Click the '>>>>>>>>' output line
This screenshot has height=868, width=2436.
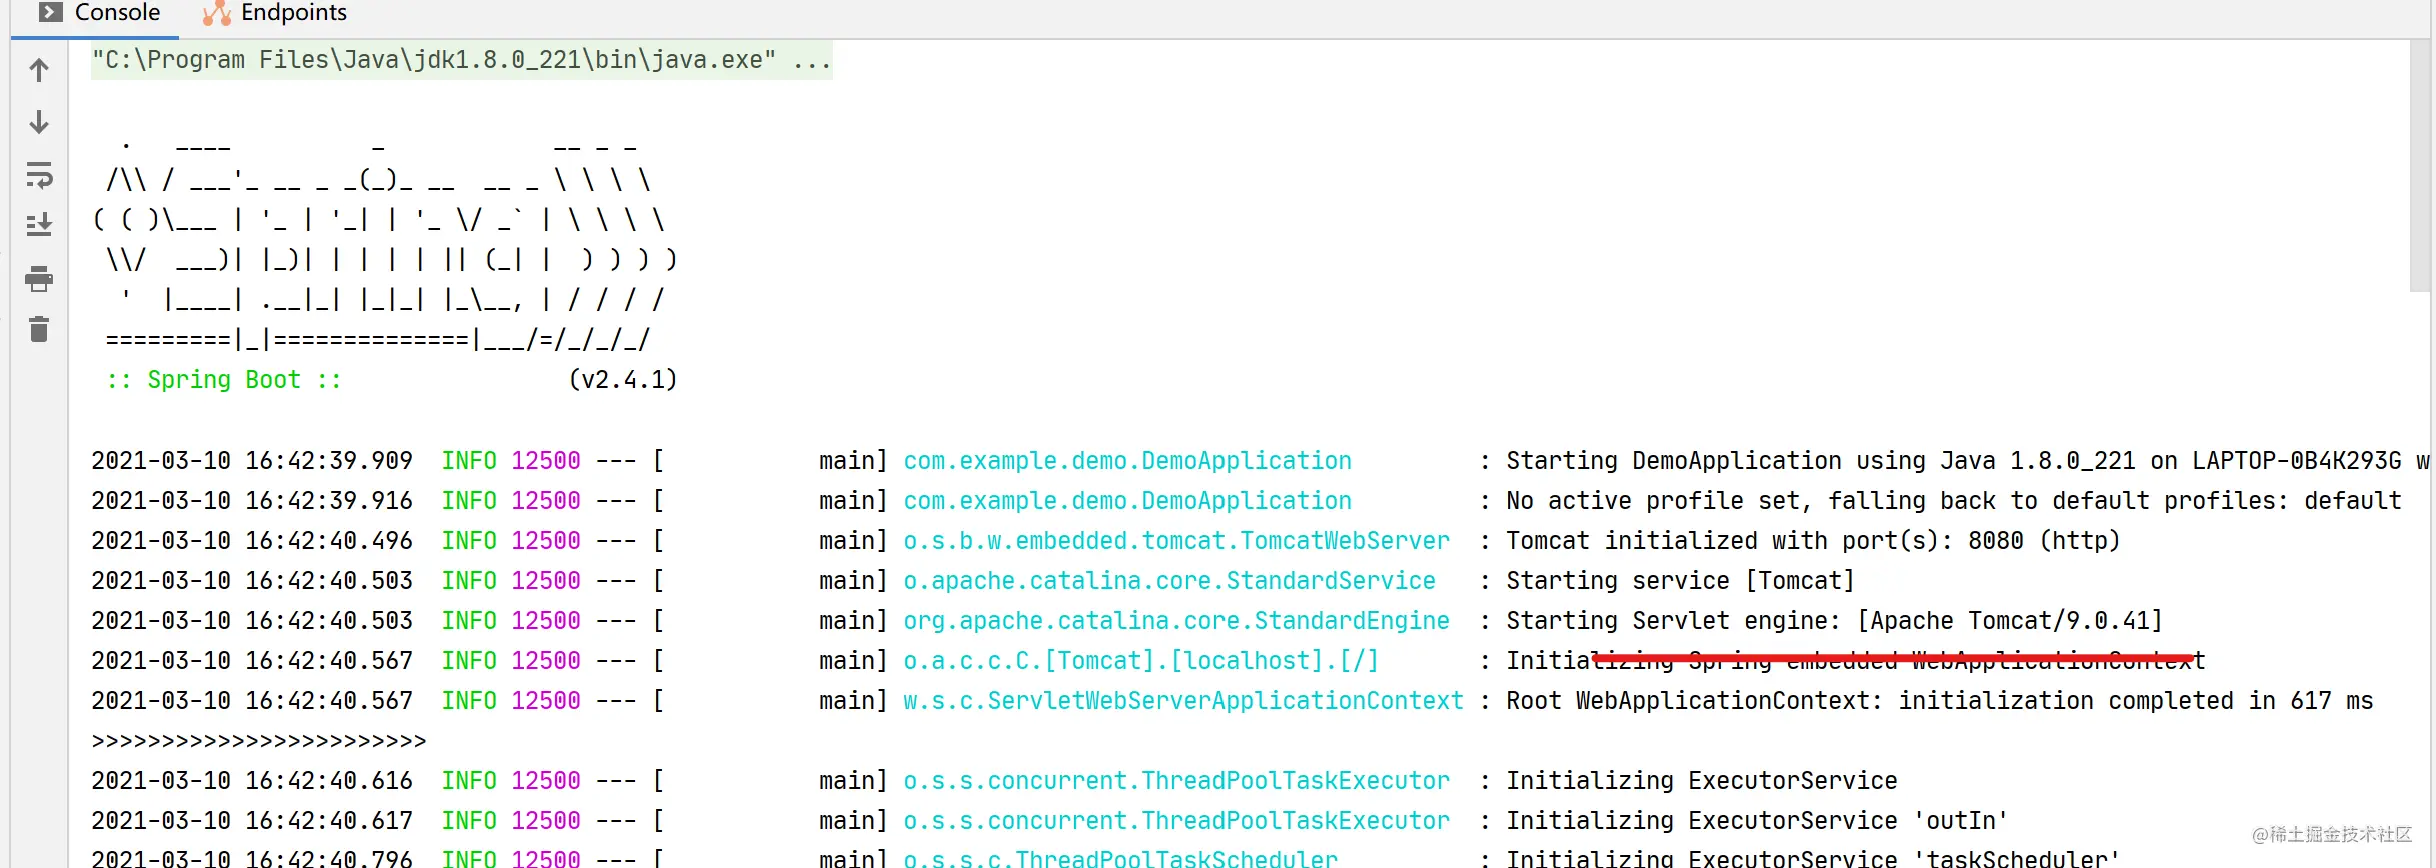tap(259, 741)
